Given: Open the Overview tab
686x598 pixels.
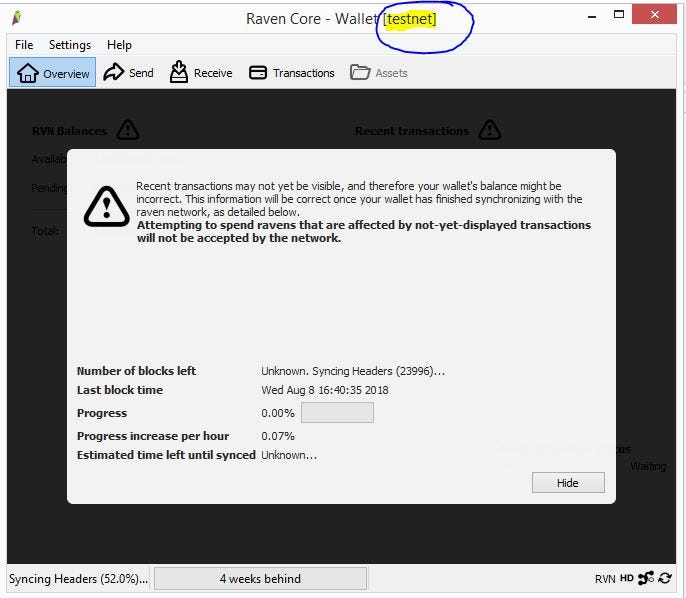Looking at the screenshot, I should click(52, 73).
